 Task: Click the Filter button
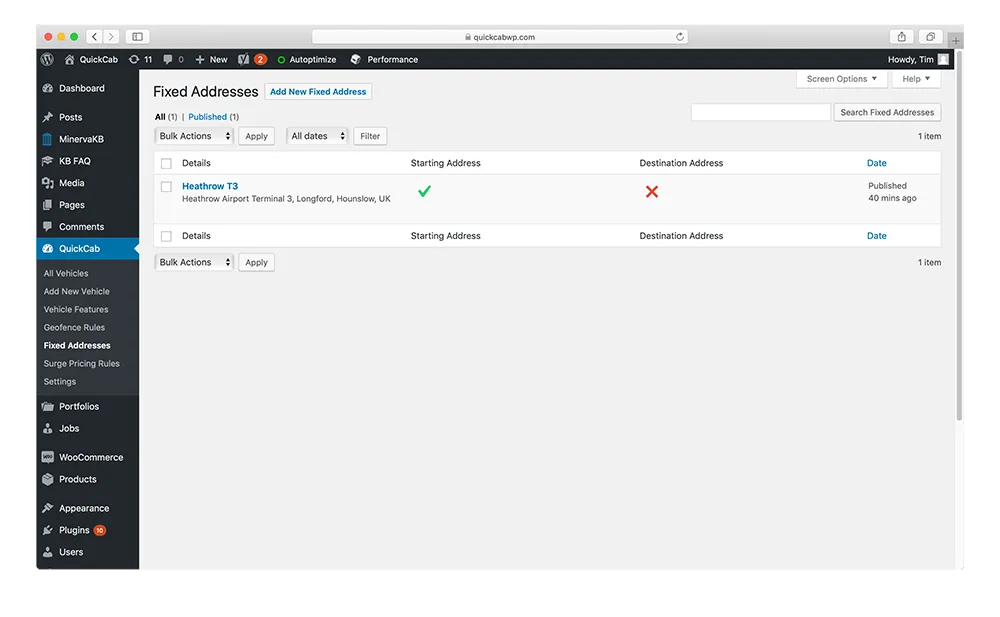pyautogui.click(x=370, y=136)
